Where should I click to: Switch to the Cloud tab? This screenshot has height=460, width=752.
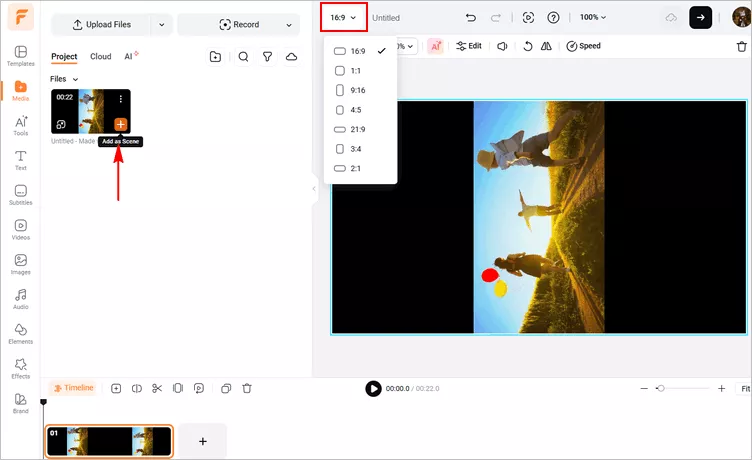100,57
